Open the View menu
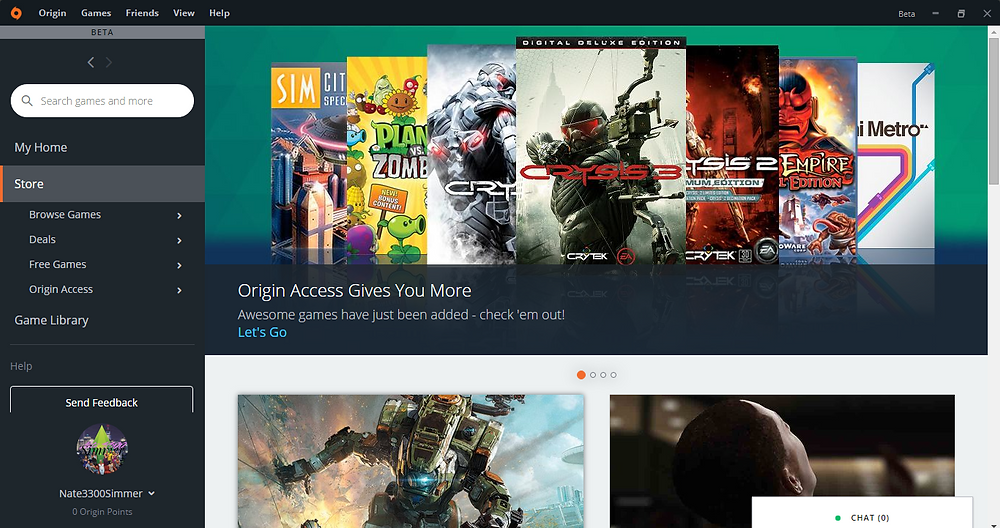Screen dimensions: 1000x528 [184, 13]
